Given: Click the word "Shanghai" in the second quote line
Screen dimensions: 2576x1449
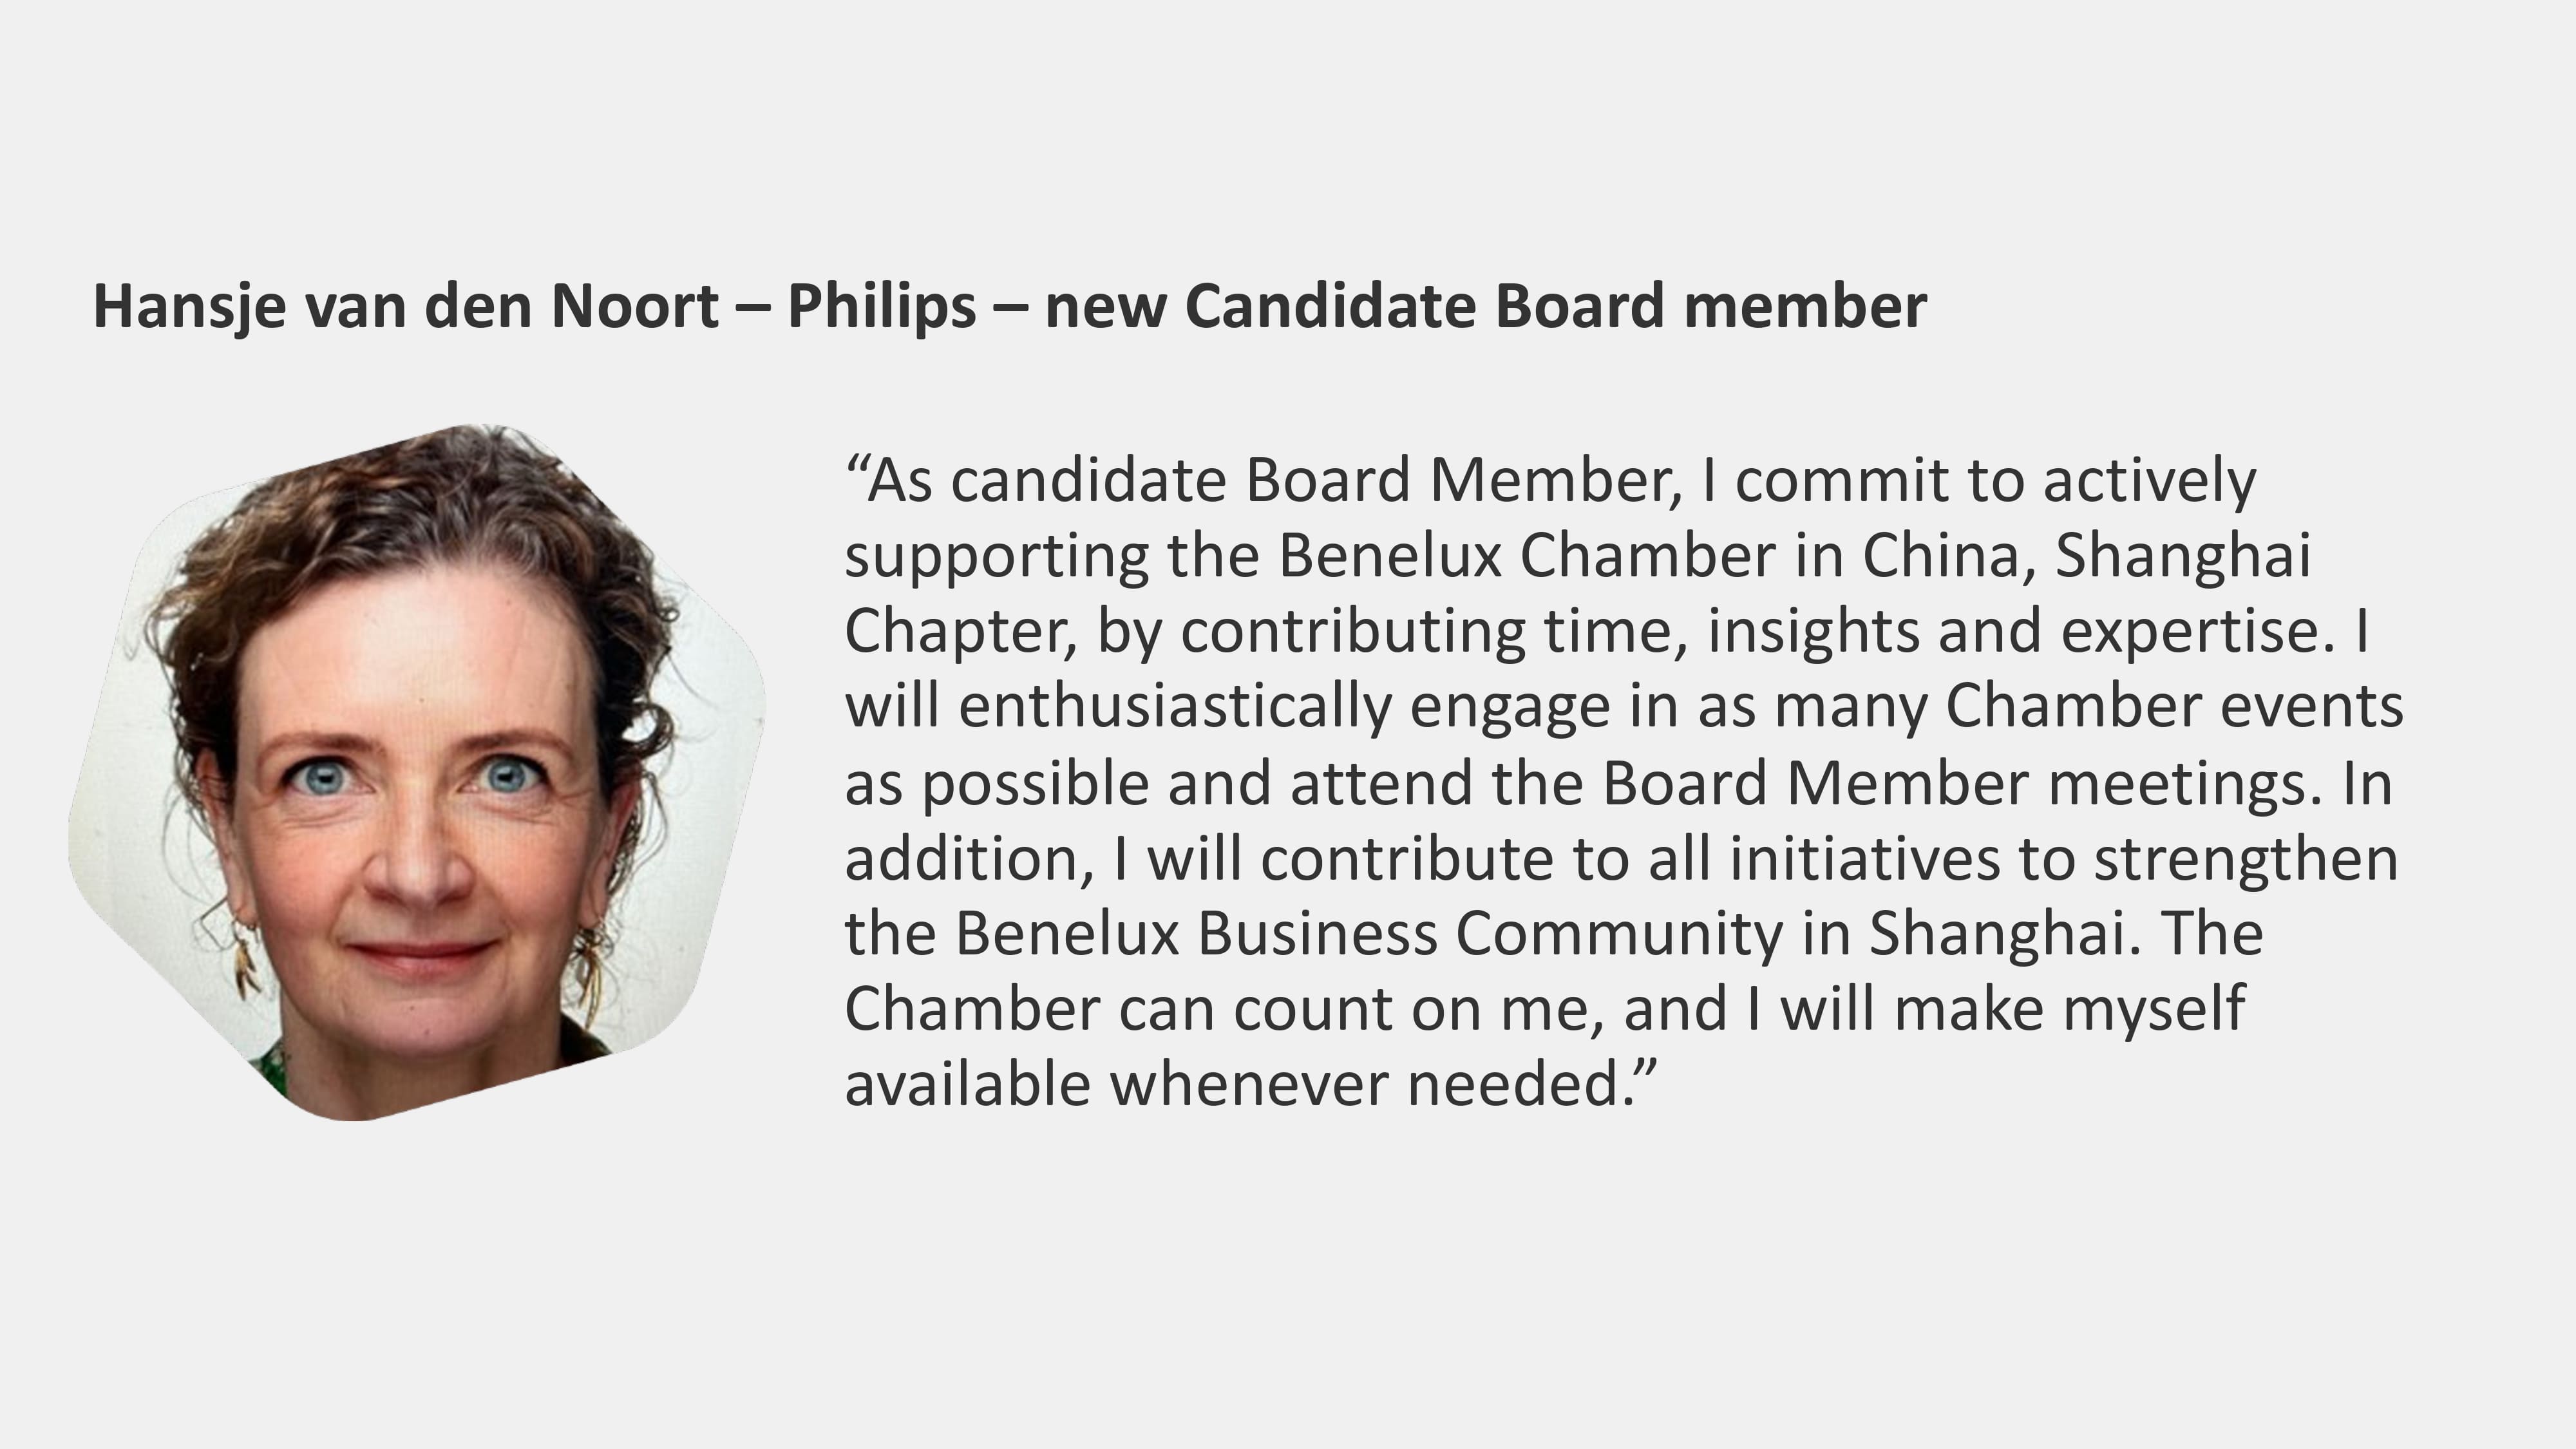Looking at the screenshot, I should tap(2182, 556).
